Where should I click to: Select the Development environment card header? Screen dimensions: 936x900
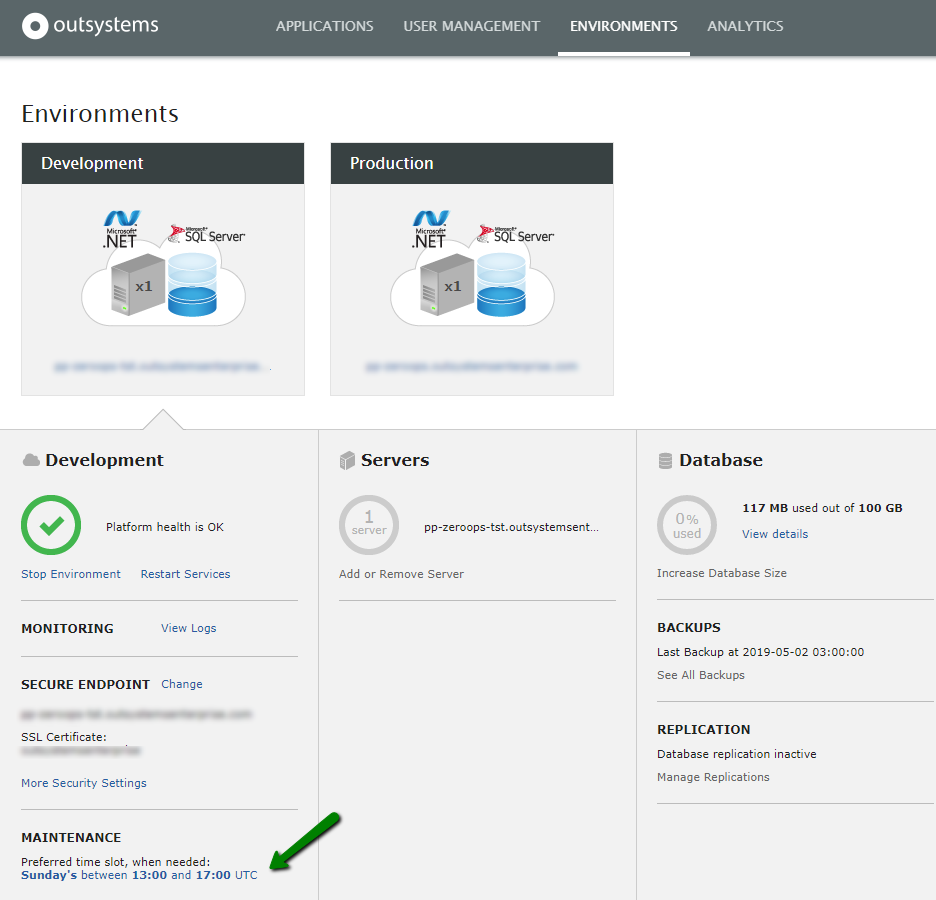click(x=163, y=163)
